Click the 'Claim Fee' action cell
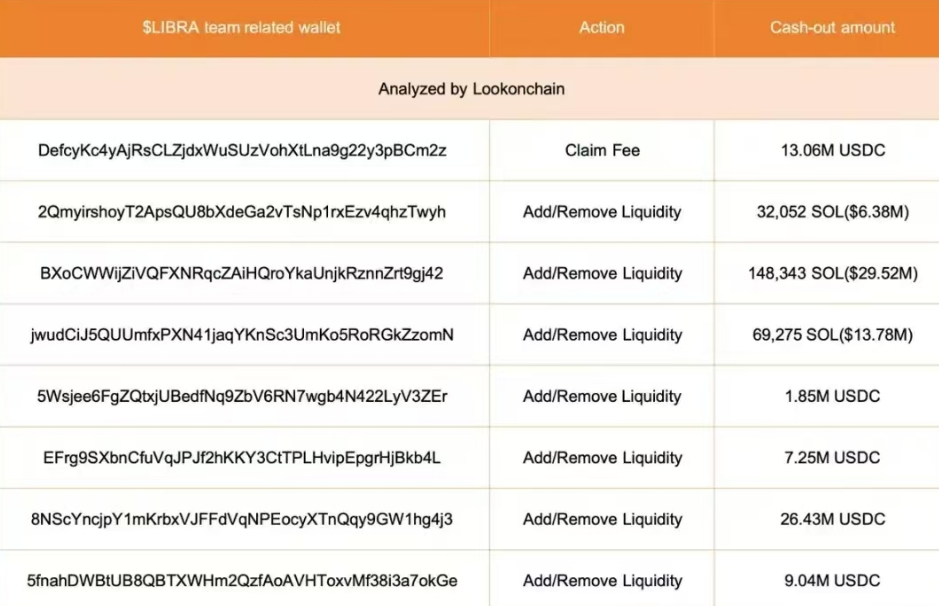 click(602, 150)
